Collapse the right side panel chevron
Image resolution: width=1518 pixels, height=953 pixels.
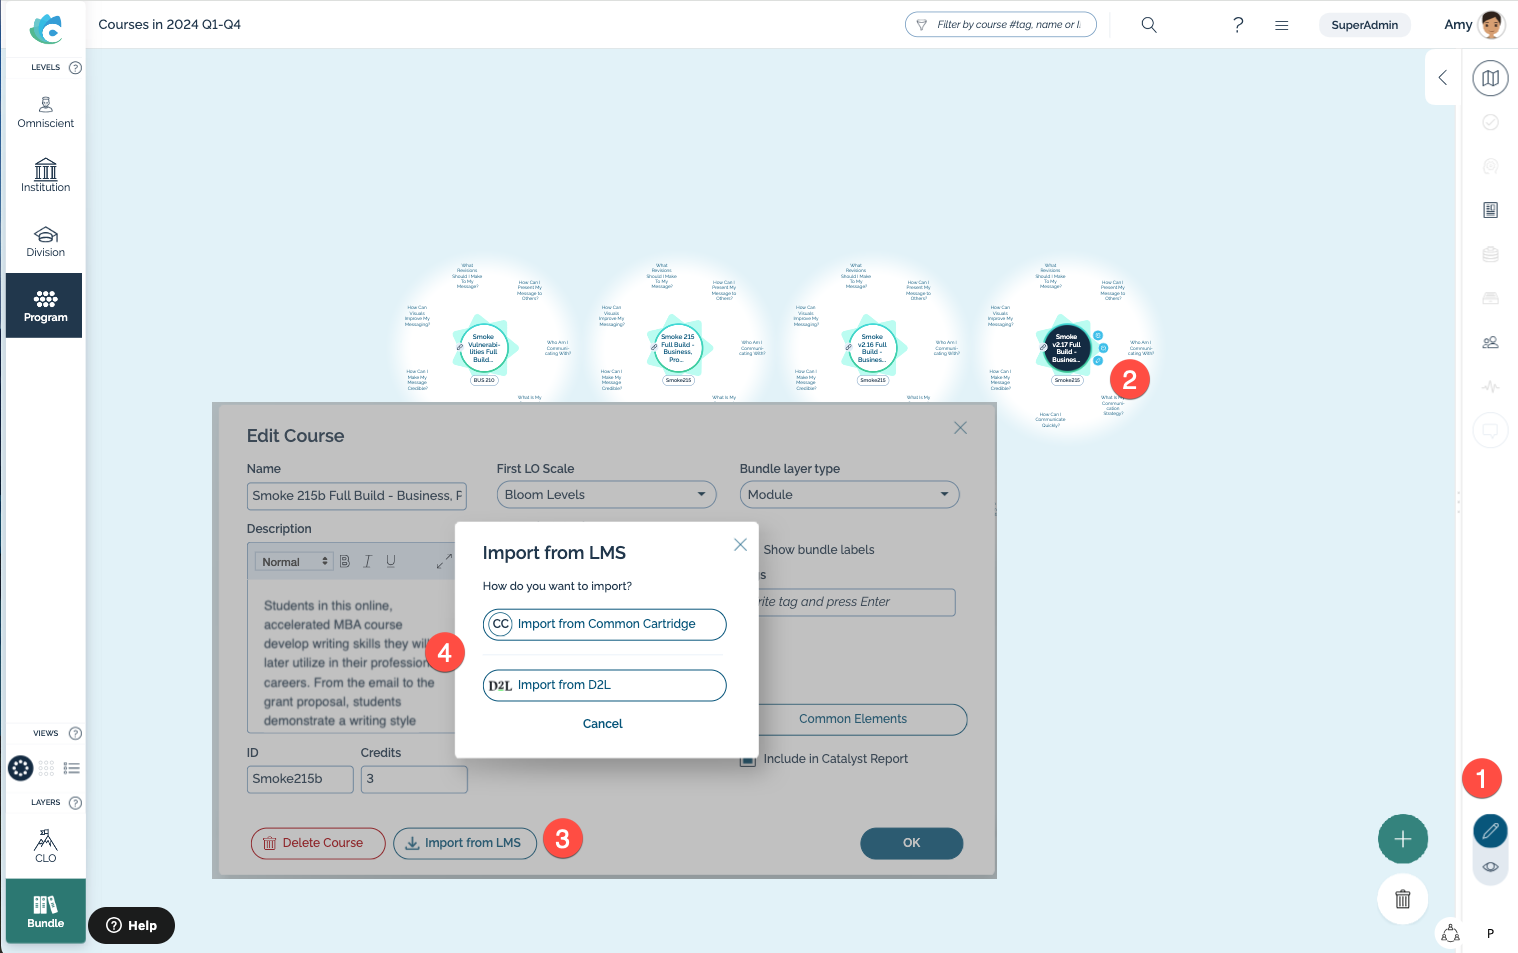tap(1442, 78)
